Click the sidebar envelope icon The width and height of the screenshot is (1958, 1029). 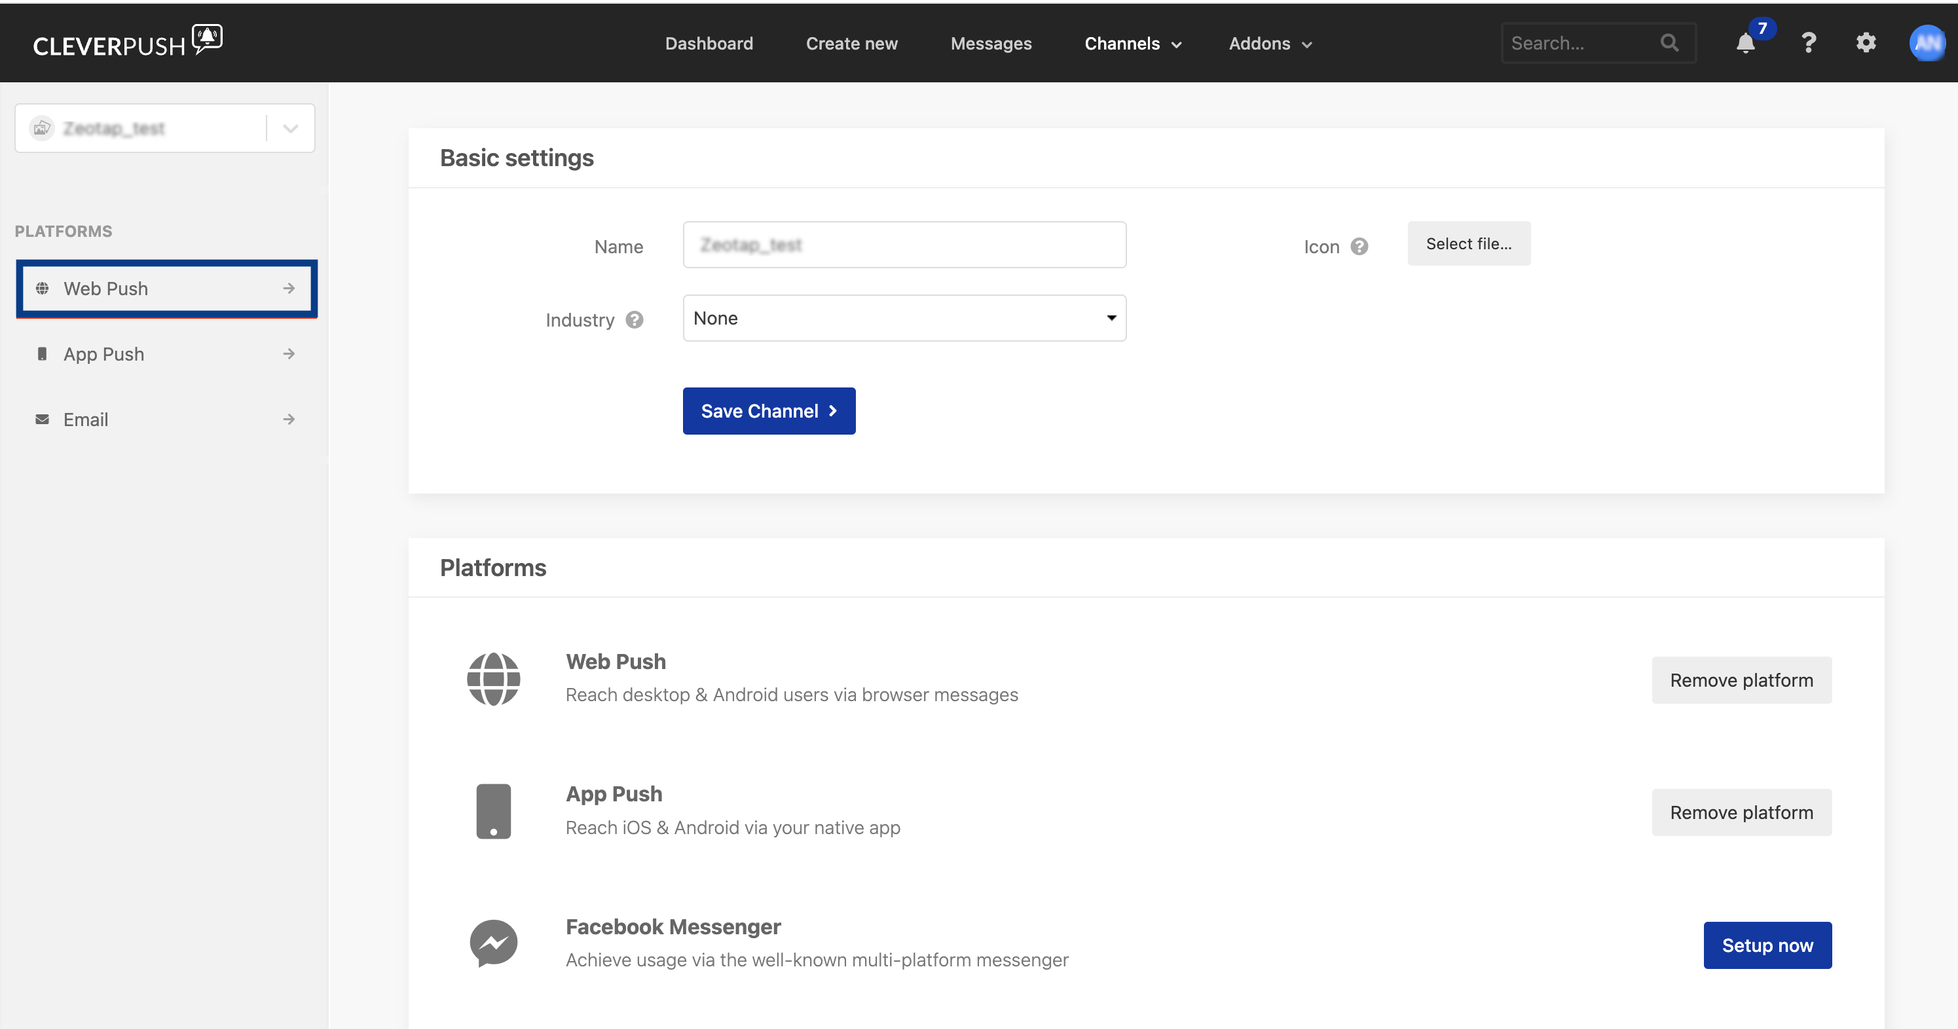pyautogui.click(x=42, y=419)
